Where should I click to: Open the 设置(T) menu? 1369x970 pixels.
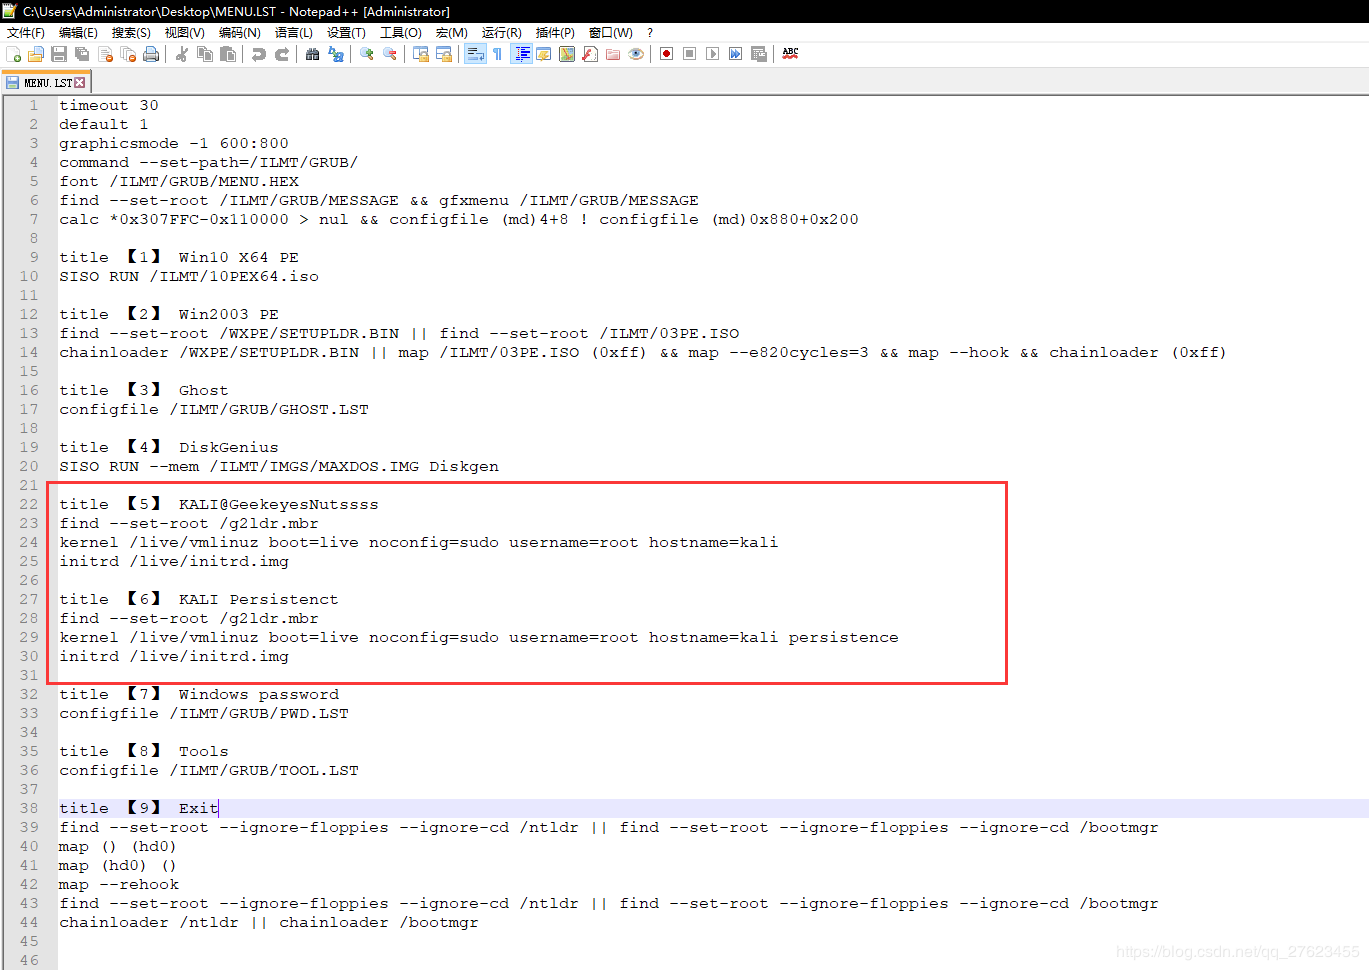pyautogui.click(x=347, y=33)
